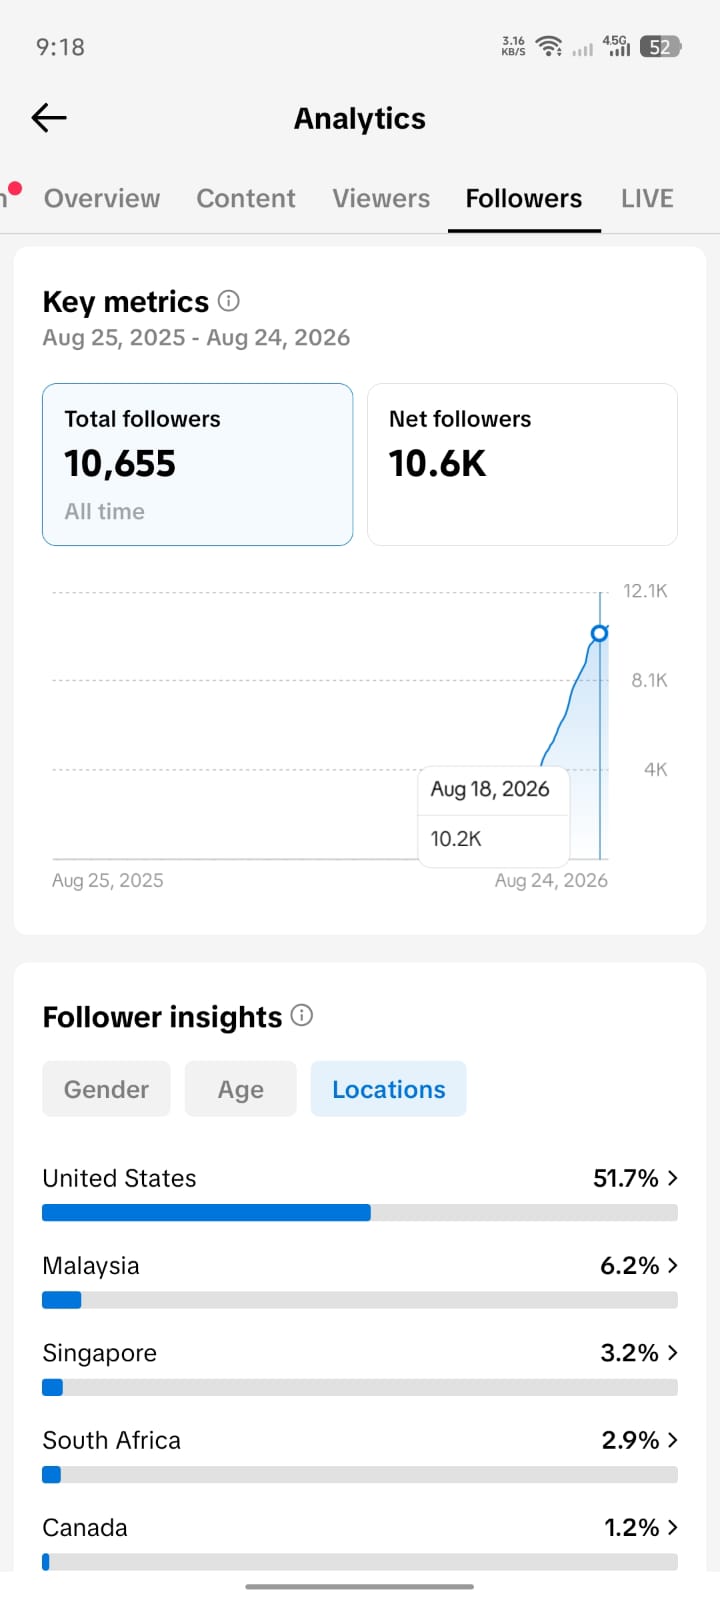This screenshot has width=720, height=1600.
Task: Select the Total followers card
Action: [x=197, y=464]
